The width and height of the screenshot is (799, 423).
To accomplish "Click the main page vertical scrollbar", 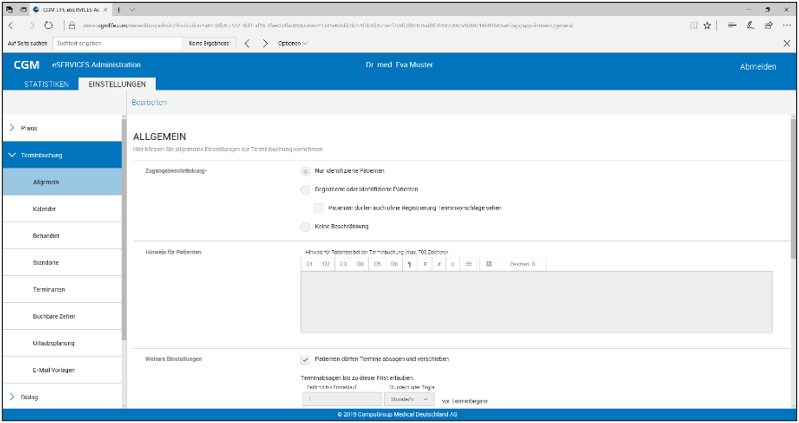I will tap(793, 189).
